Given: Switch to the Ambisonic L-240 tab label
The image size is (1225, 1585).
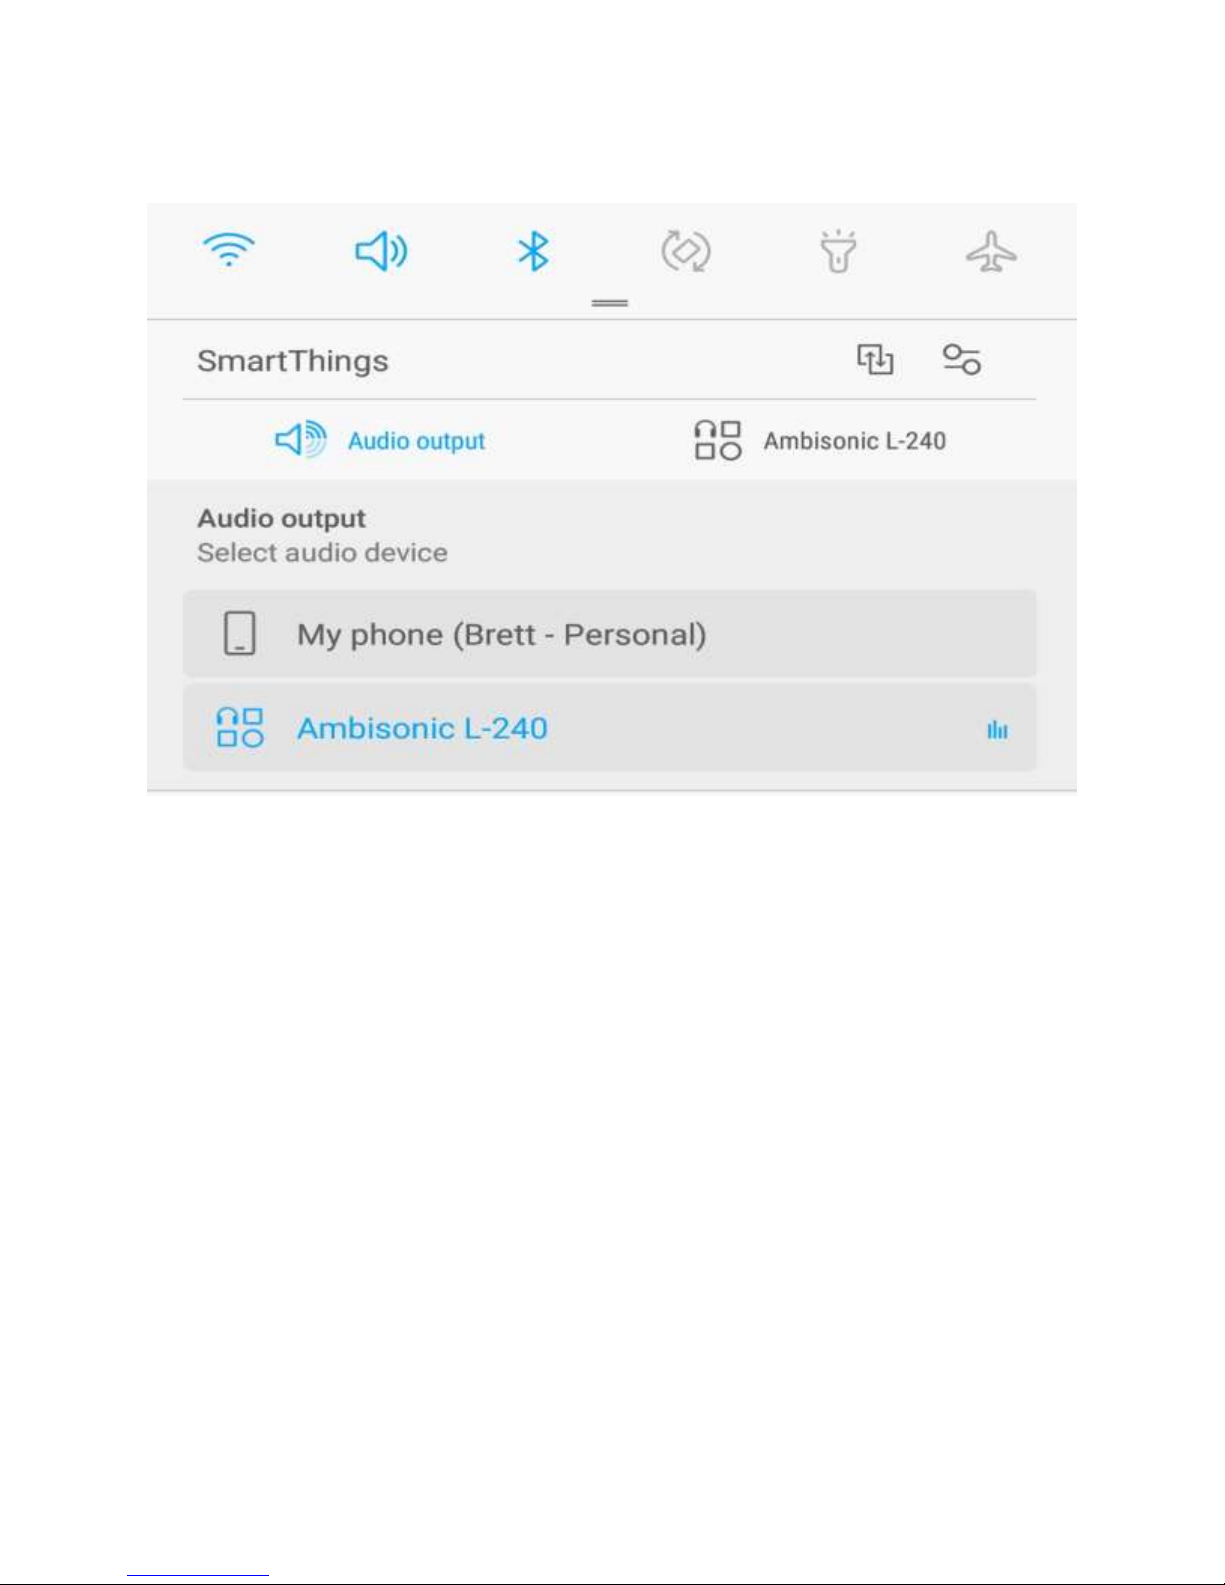Looking at the screenshot, I should tap(855, 441).
